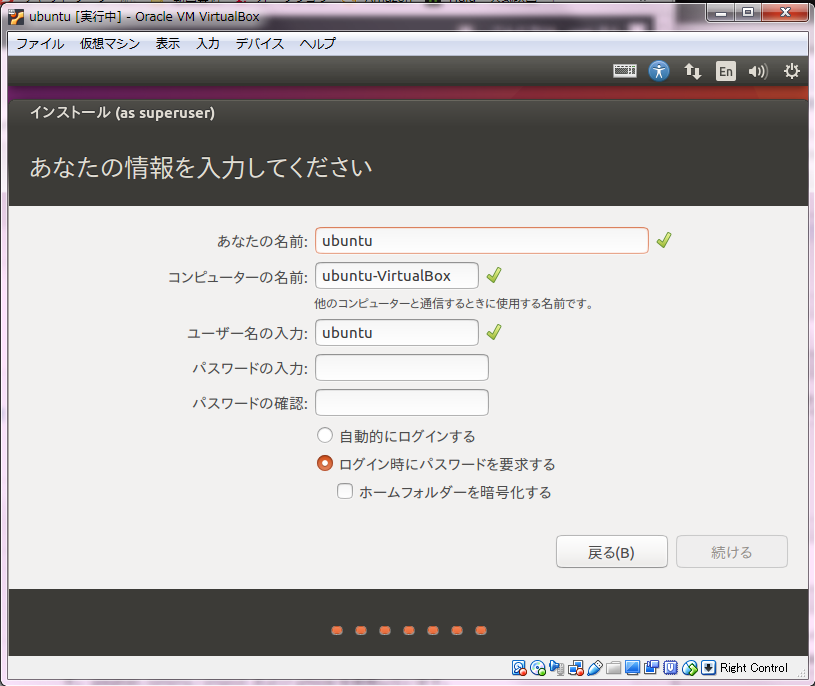The image size is (815, 686).
Task: Open the En input language dropdown
Action: point(725,71)
